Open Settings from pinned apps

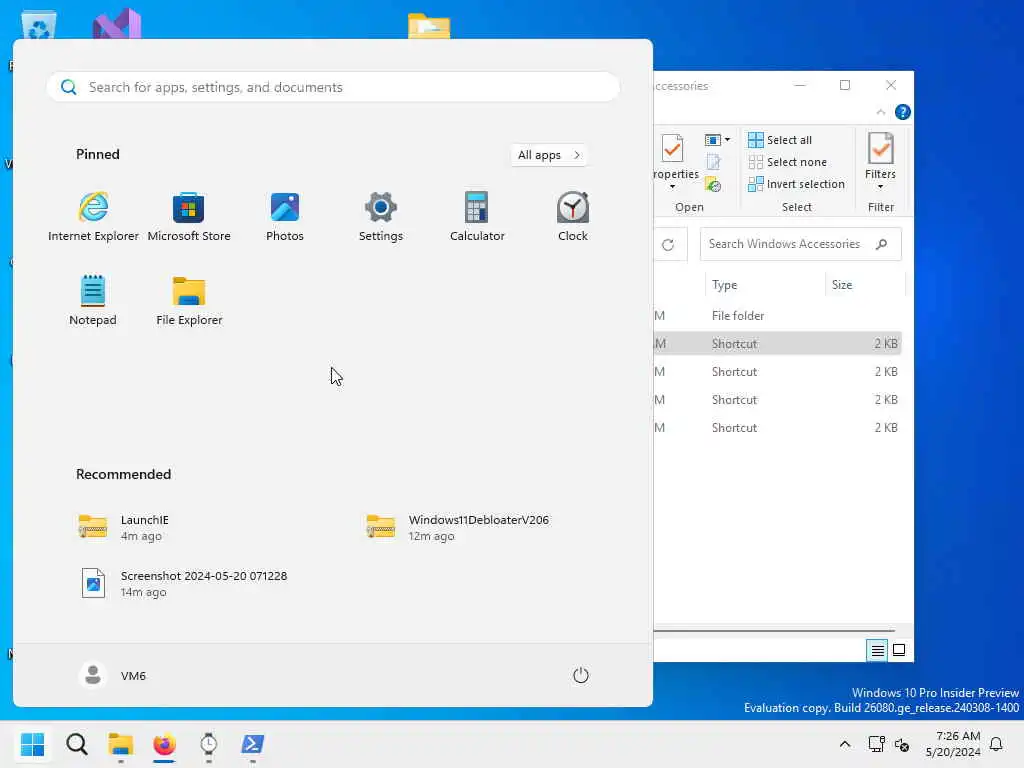click(381, 217)
